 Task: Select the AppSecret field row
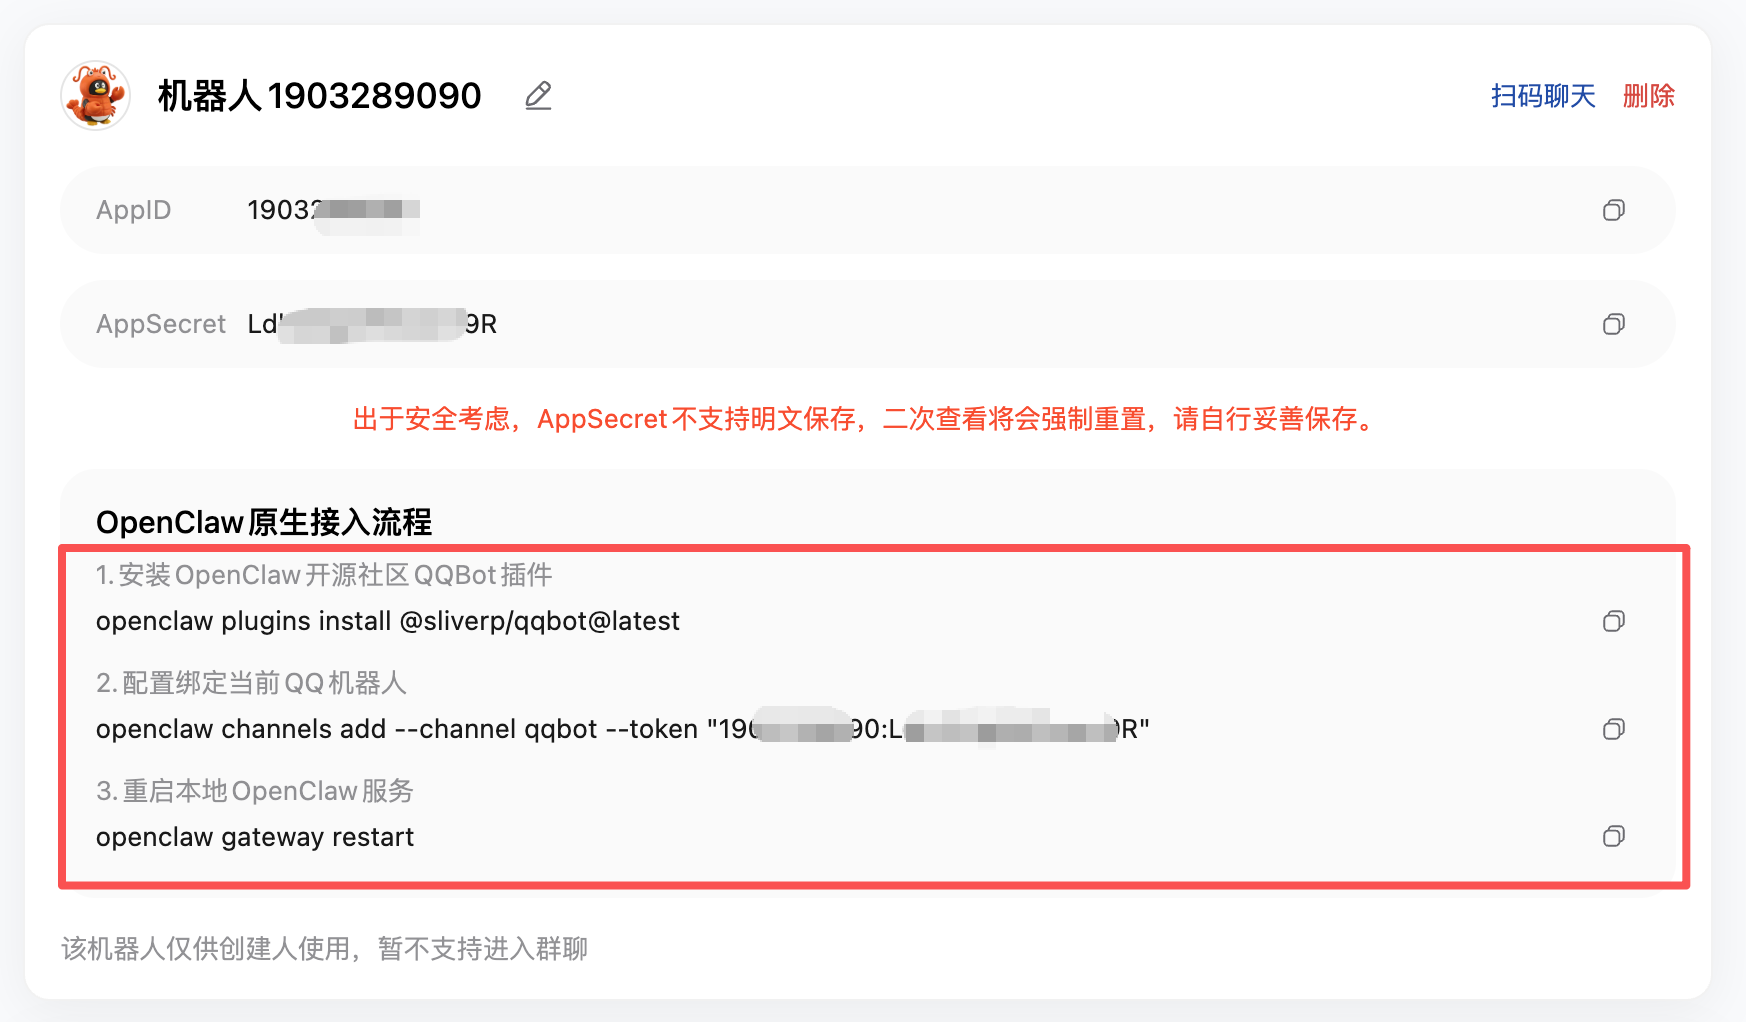868,324
